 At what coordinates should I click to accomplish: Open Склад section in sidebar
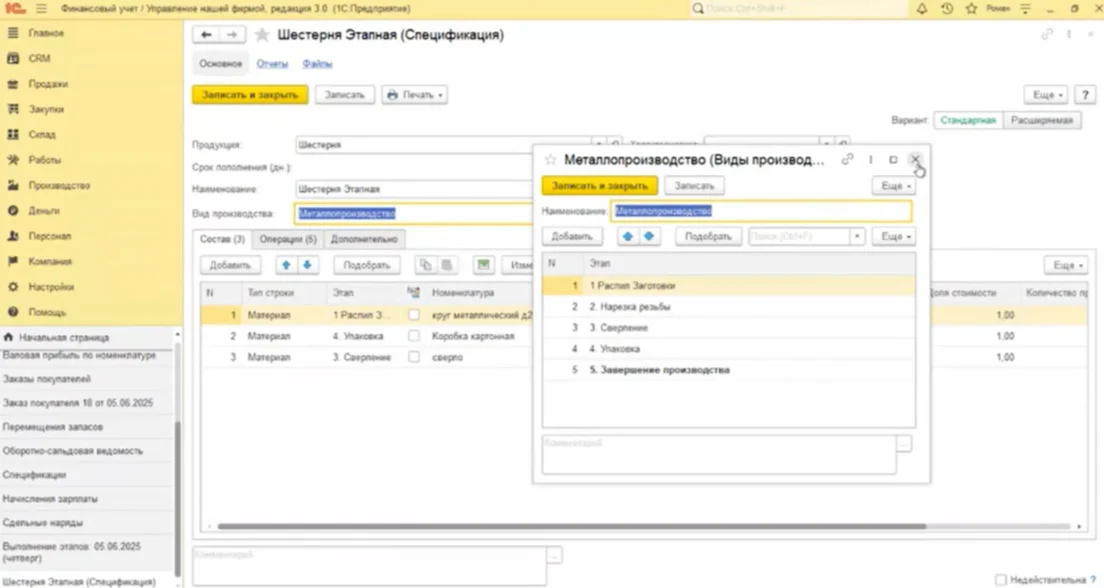pos(42,135)
